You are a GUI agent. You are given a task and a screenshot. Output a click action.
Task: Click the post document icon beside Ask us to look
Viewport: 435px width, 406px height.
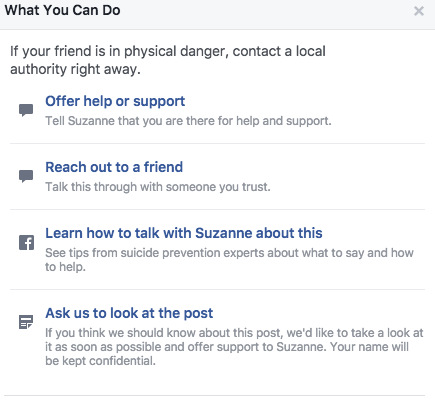(x=26, y=322)
